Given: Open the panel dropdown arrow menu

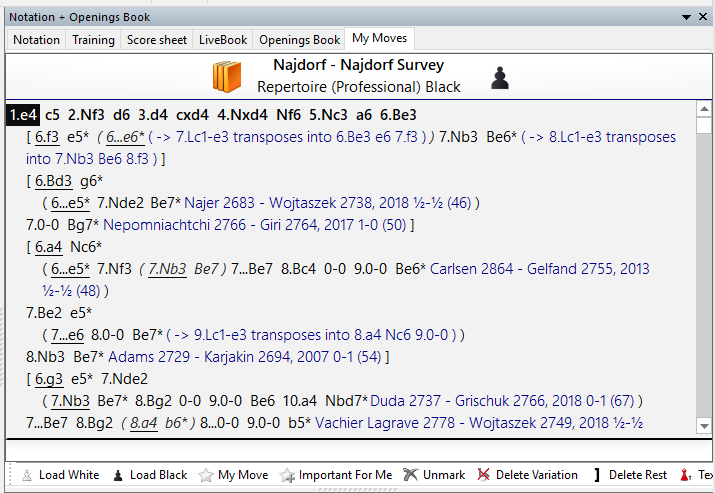Looking at the screenshot, I should pyautogui.click(x=688, y=17).
